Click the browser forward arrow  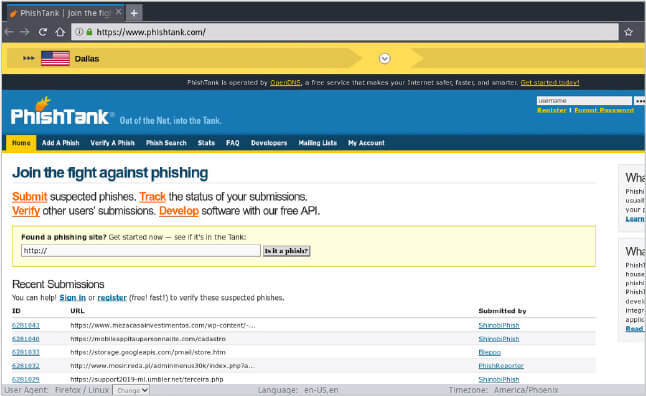(x=25, y=32)
